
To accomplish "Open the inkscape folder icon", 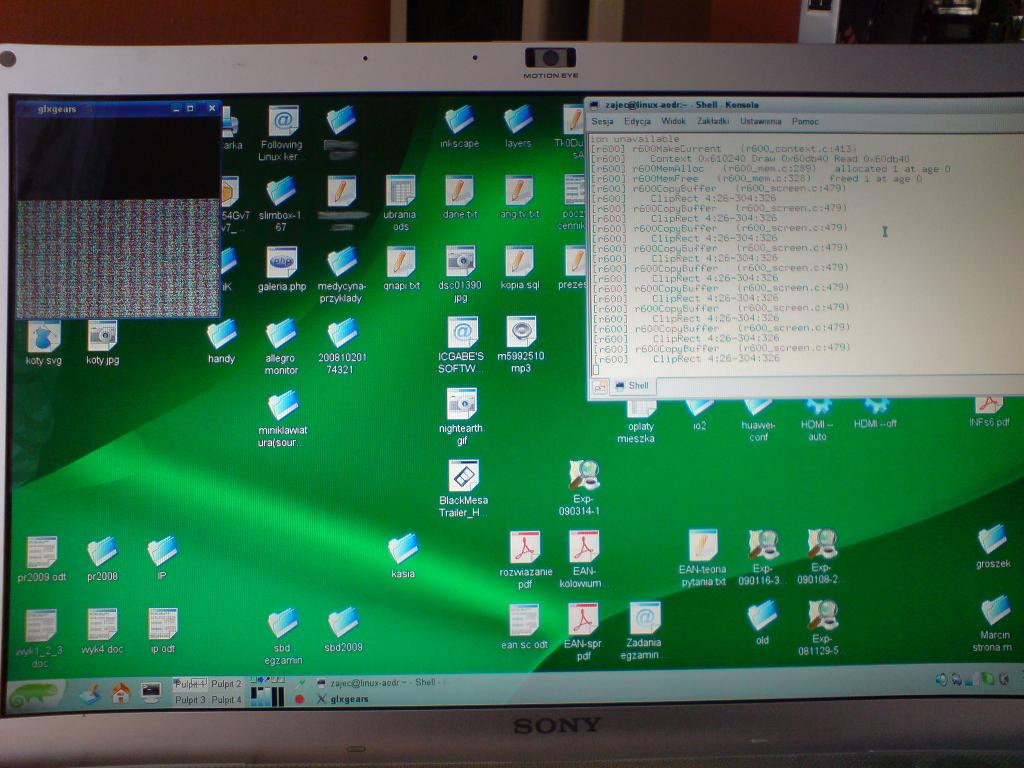I will 459,121.
